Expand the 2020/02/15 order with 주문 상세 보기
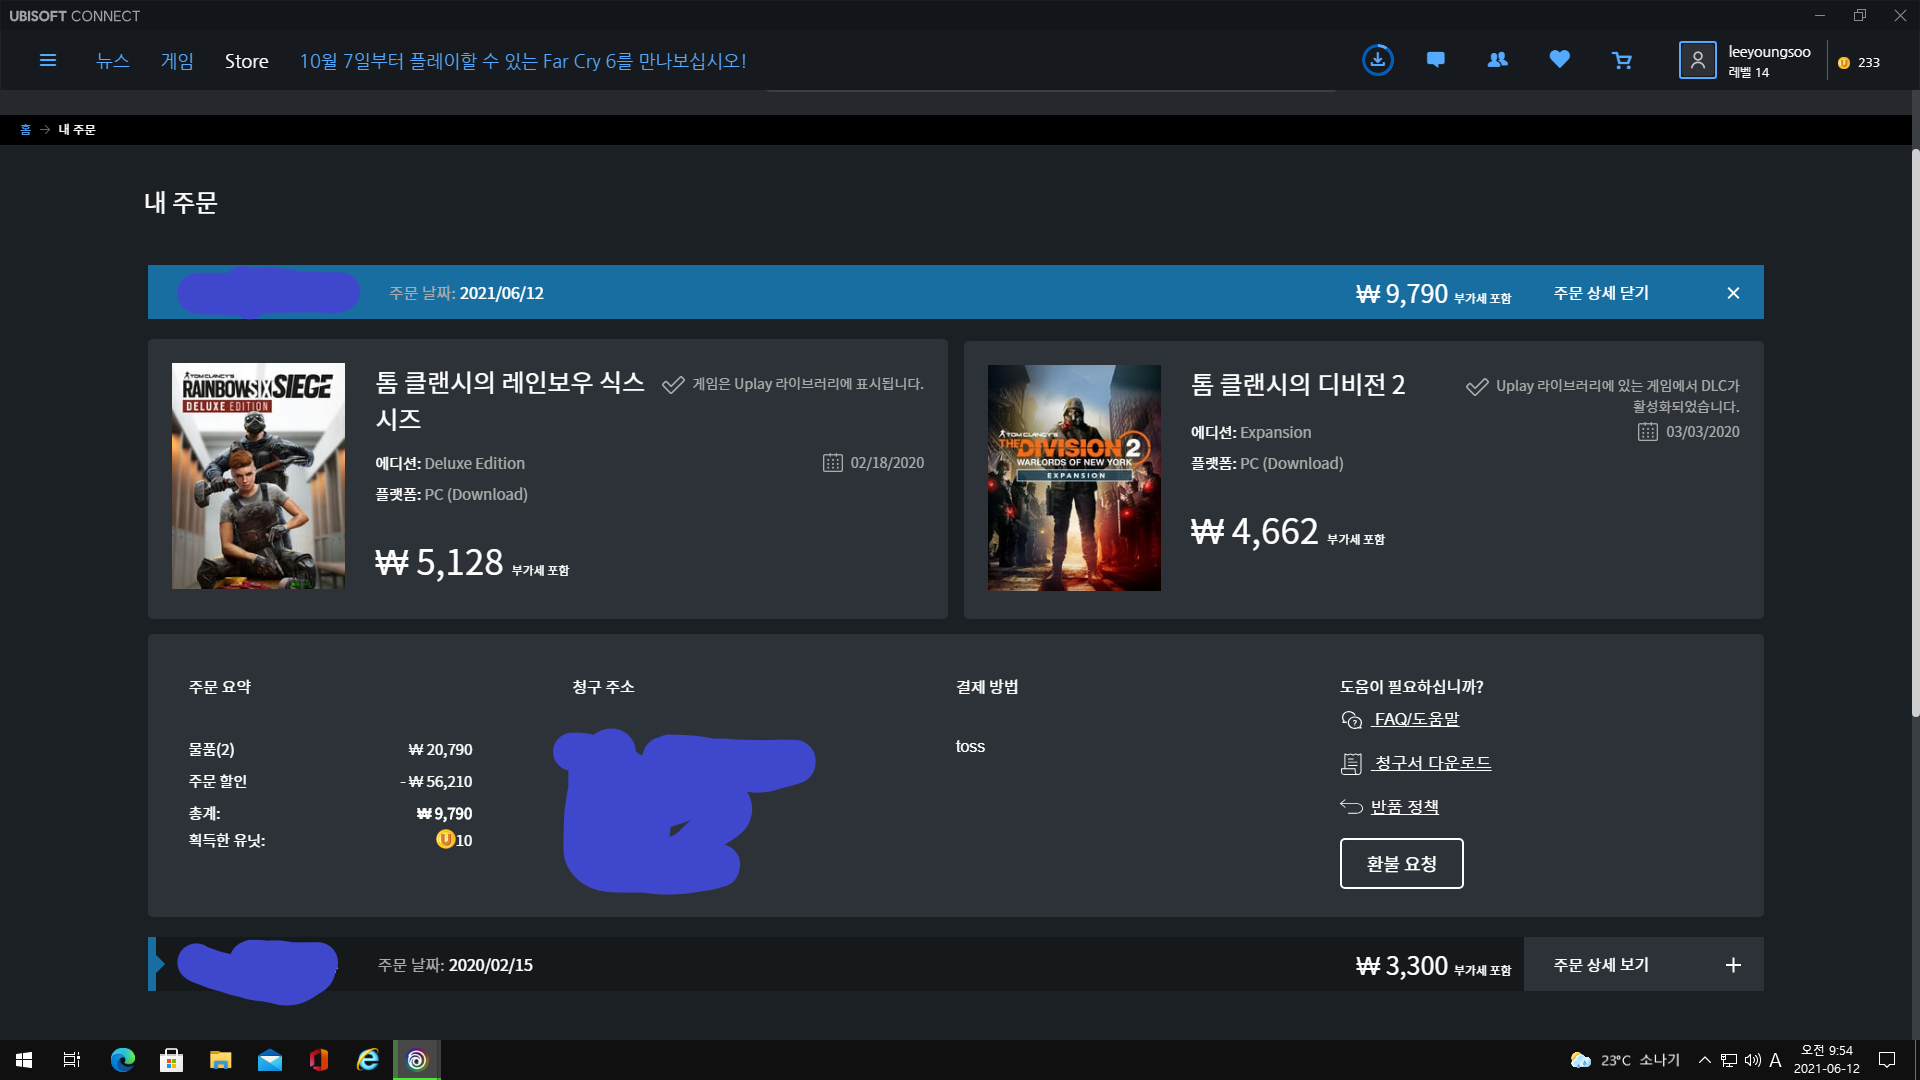The image size is (1920, 1080). pyautogui.click(x=1601, y=965)
